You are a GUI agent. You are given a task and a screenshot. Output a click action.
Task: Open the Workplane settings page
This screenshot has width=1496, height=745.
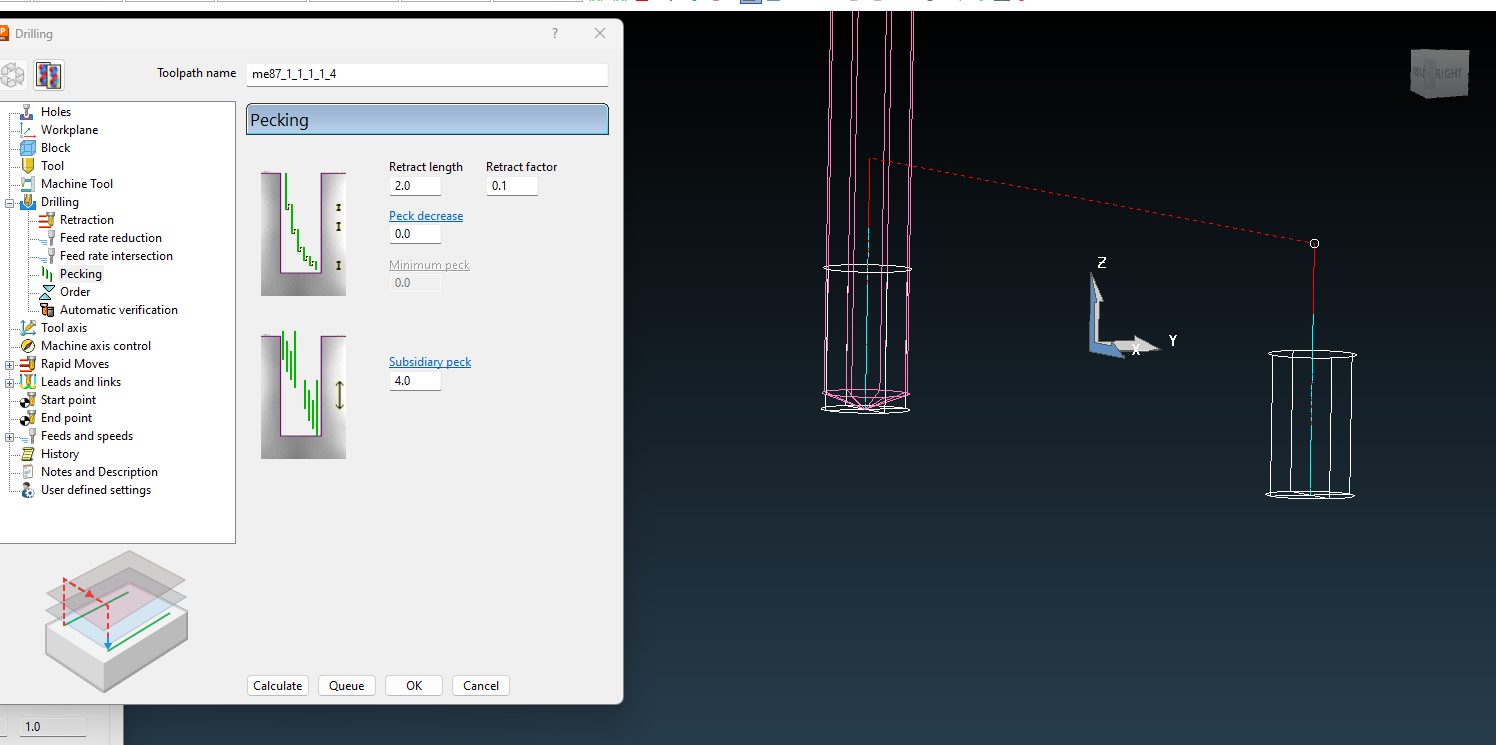pos(69,130)
